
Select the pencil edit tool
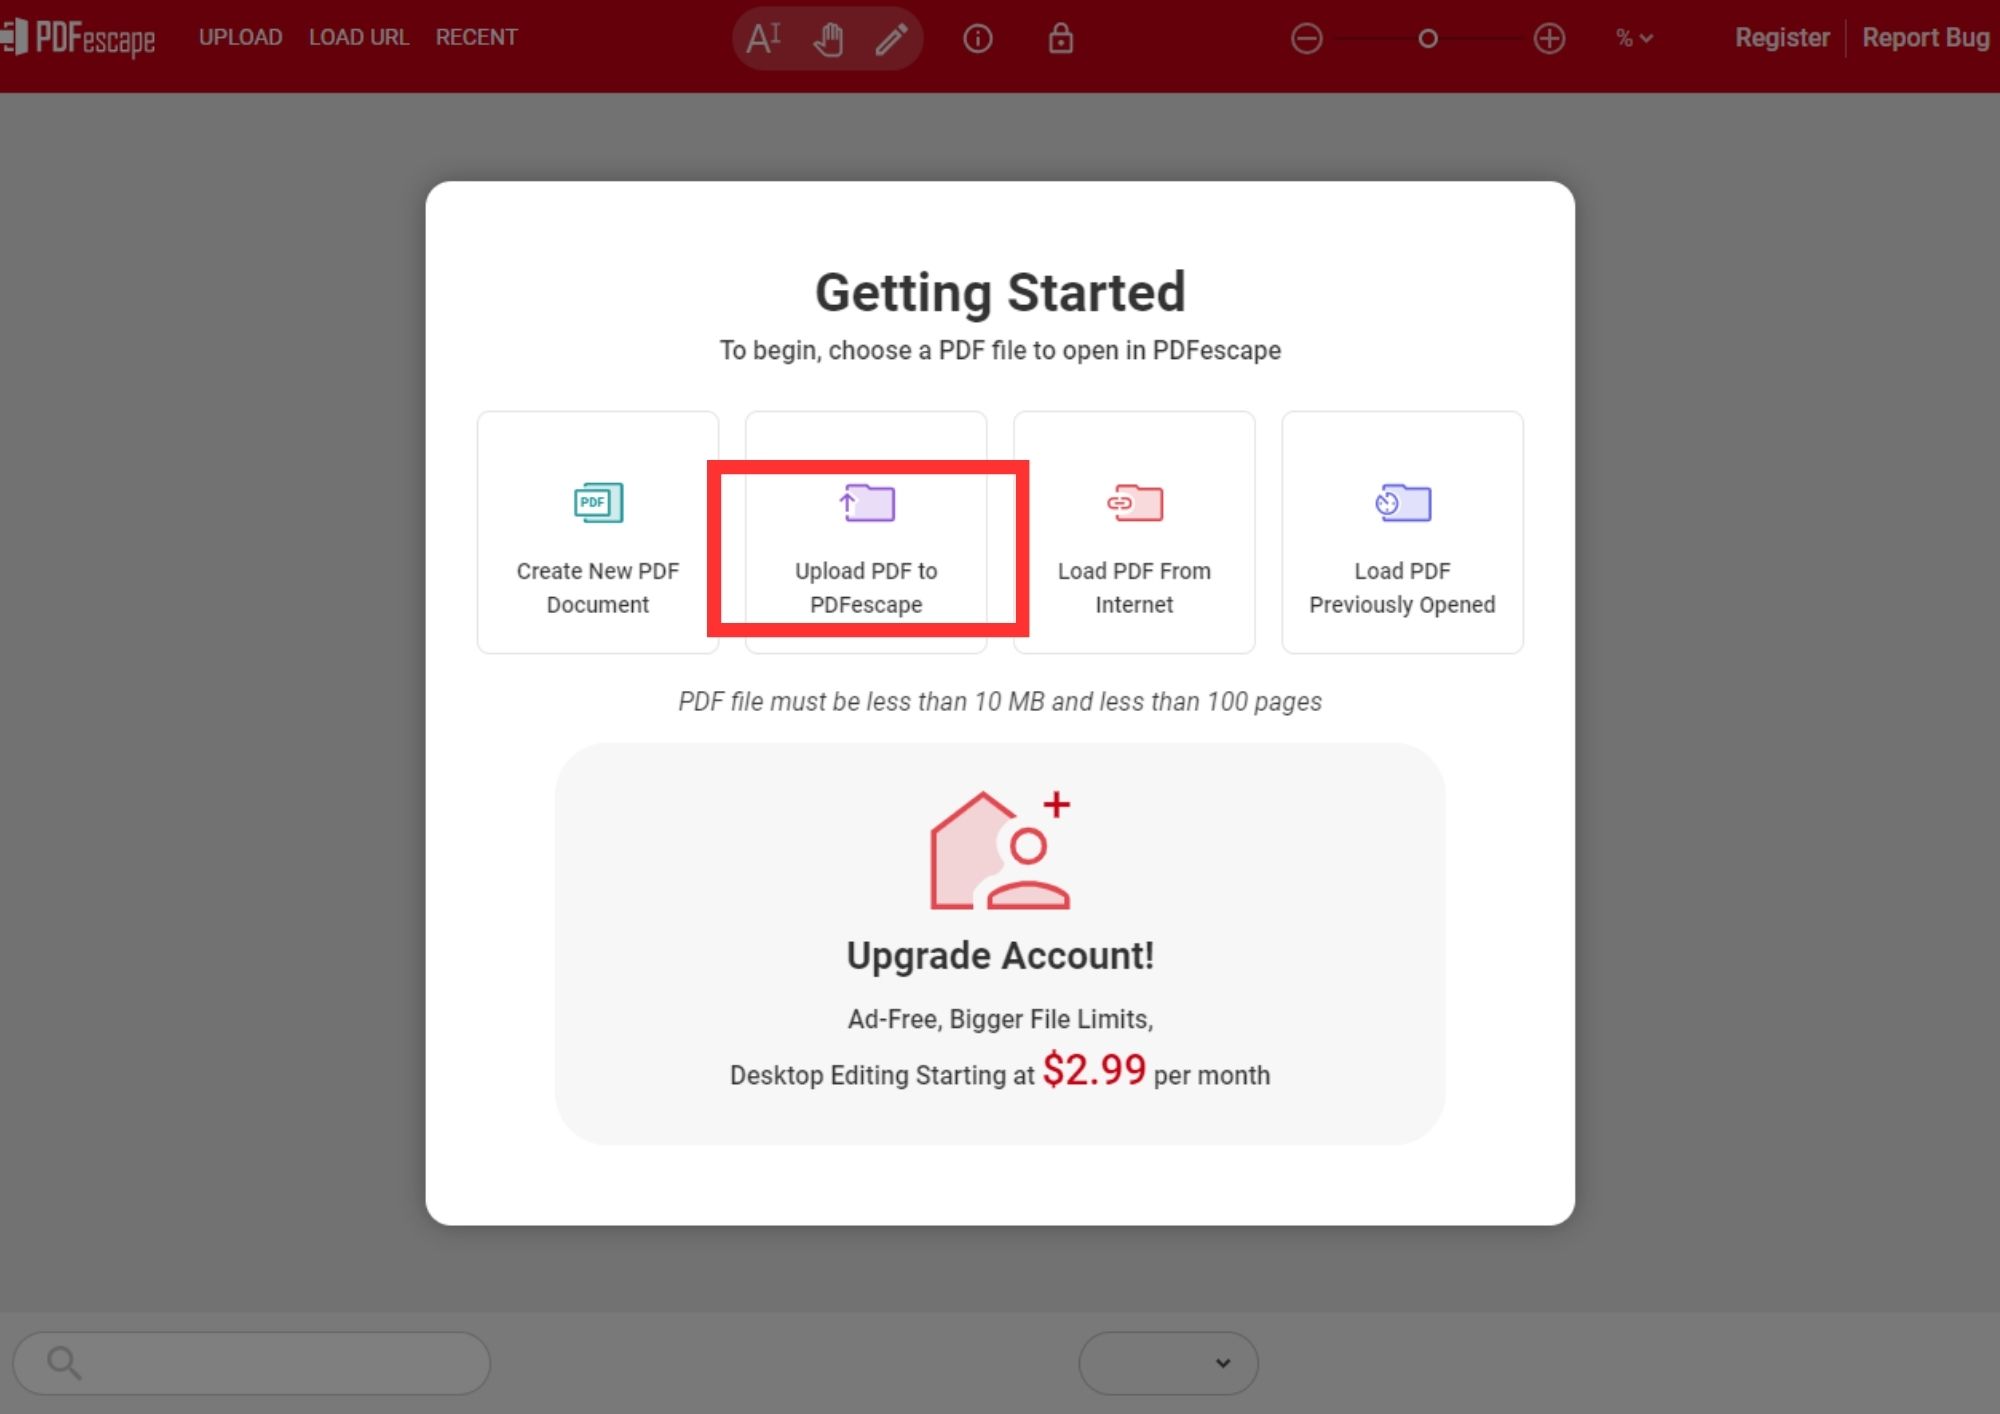[891, 39]
